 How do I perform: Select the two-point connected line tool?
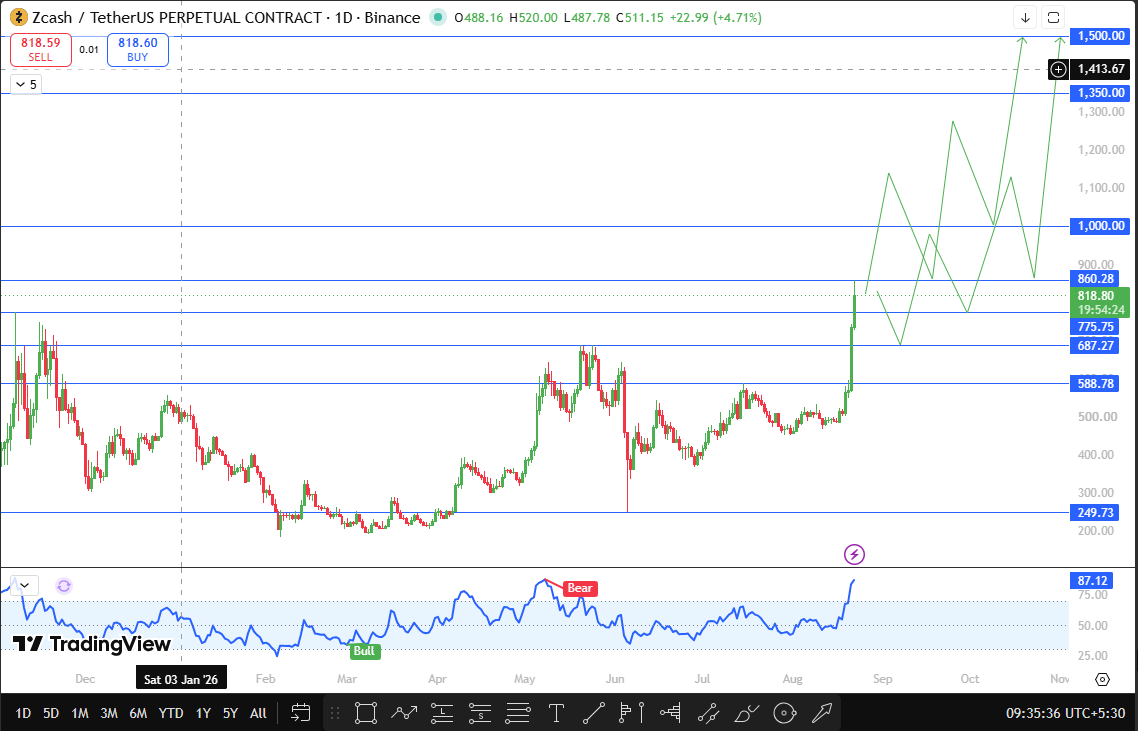coord(708,713)
